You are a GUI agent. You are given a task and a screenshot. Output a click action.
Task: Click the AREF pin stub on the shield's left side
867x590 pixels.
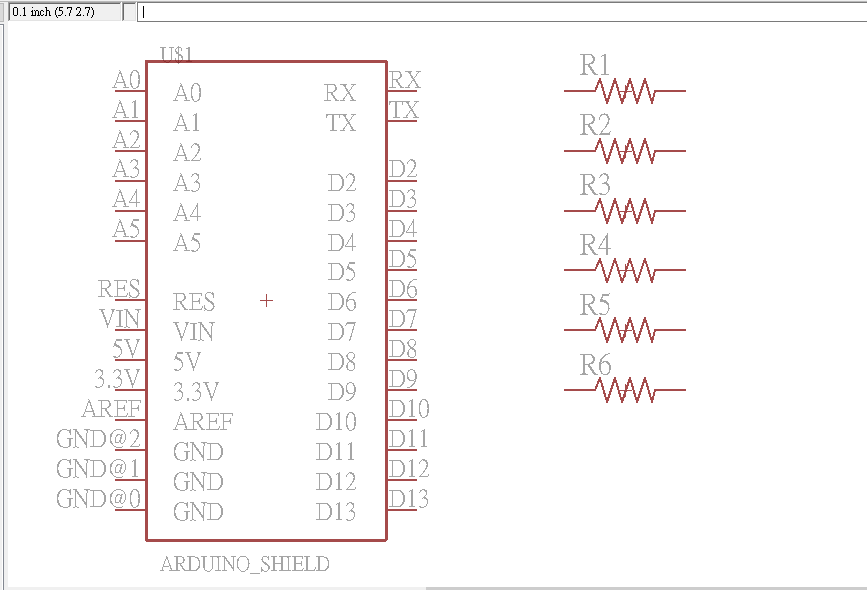(130, 420)
